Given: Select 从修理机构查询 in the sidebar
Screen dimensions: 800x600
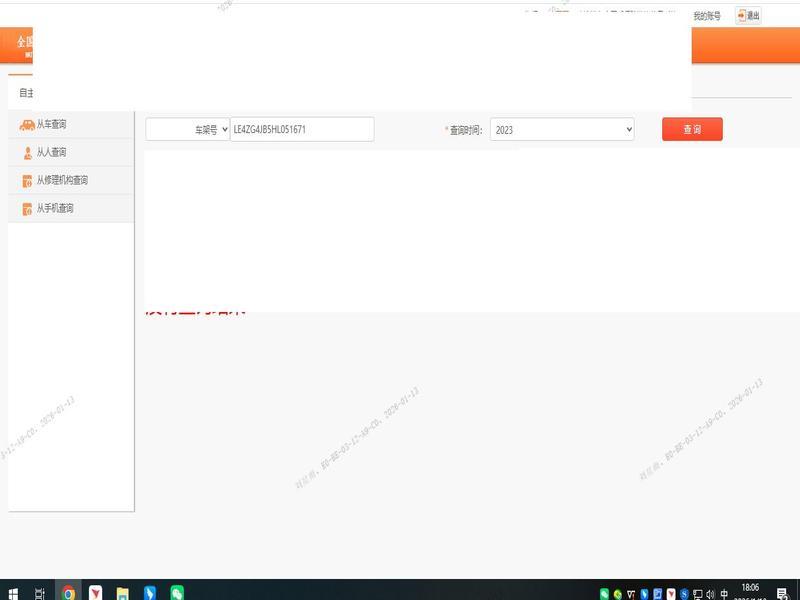Looking at the screenshot, I should [62, 181].
